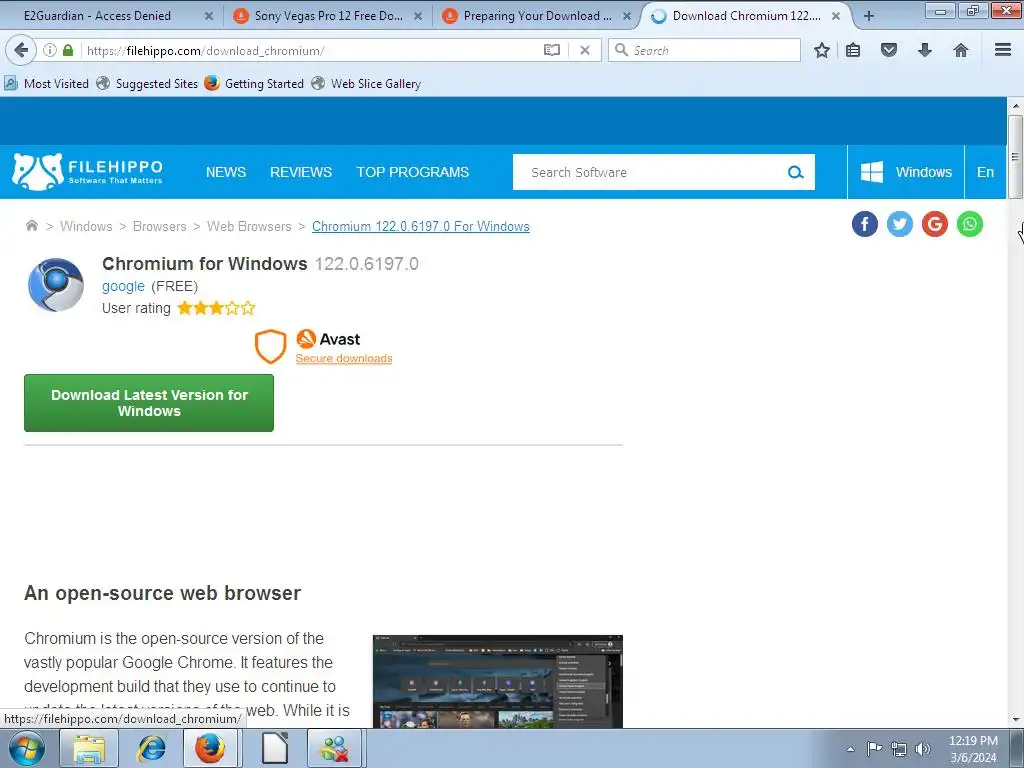Open TOP PROGRAMS in FileHippo navigation
Screen dimensions: 1024x768
[413, 172]
